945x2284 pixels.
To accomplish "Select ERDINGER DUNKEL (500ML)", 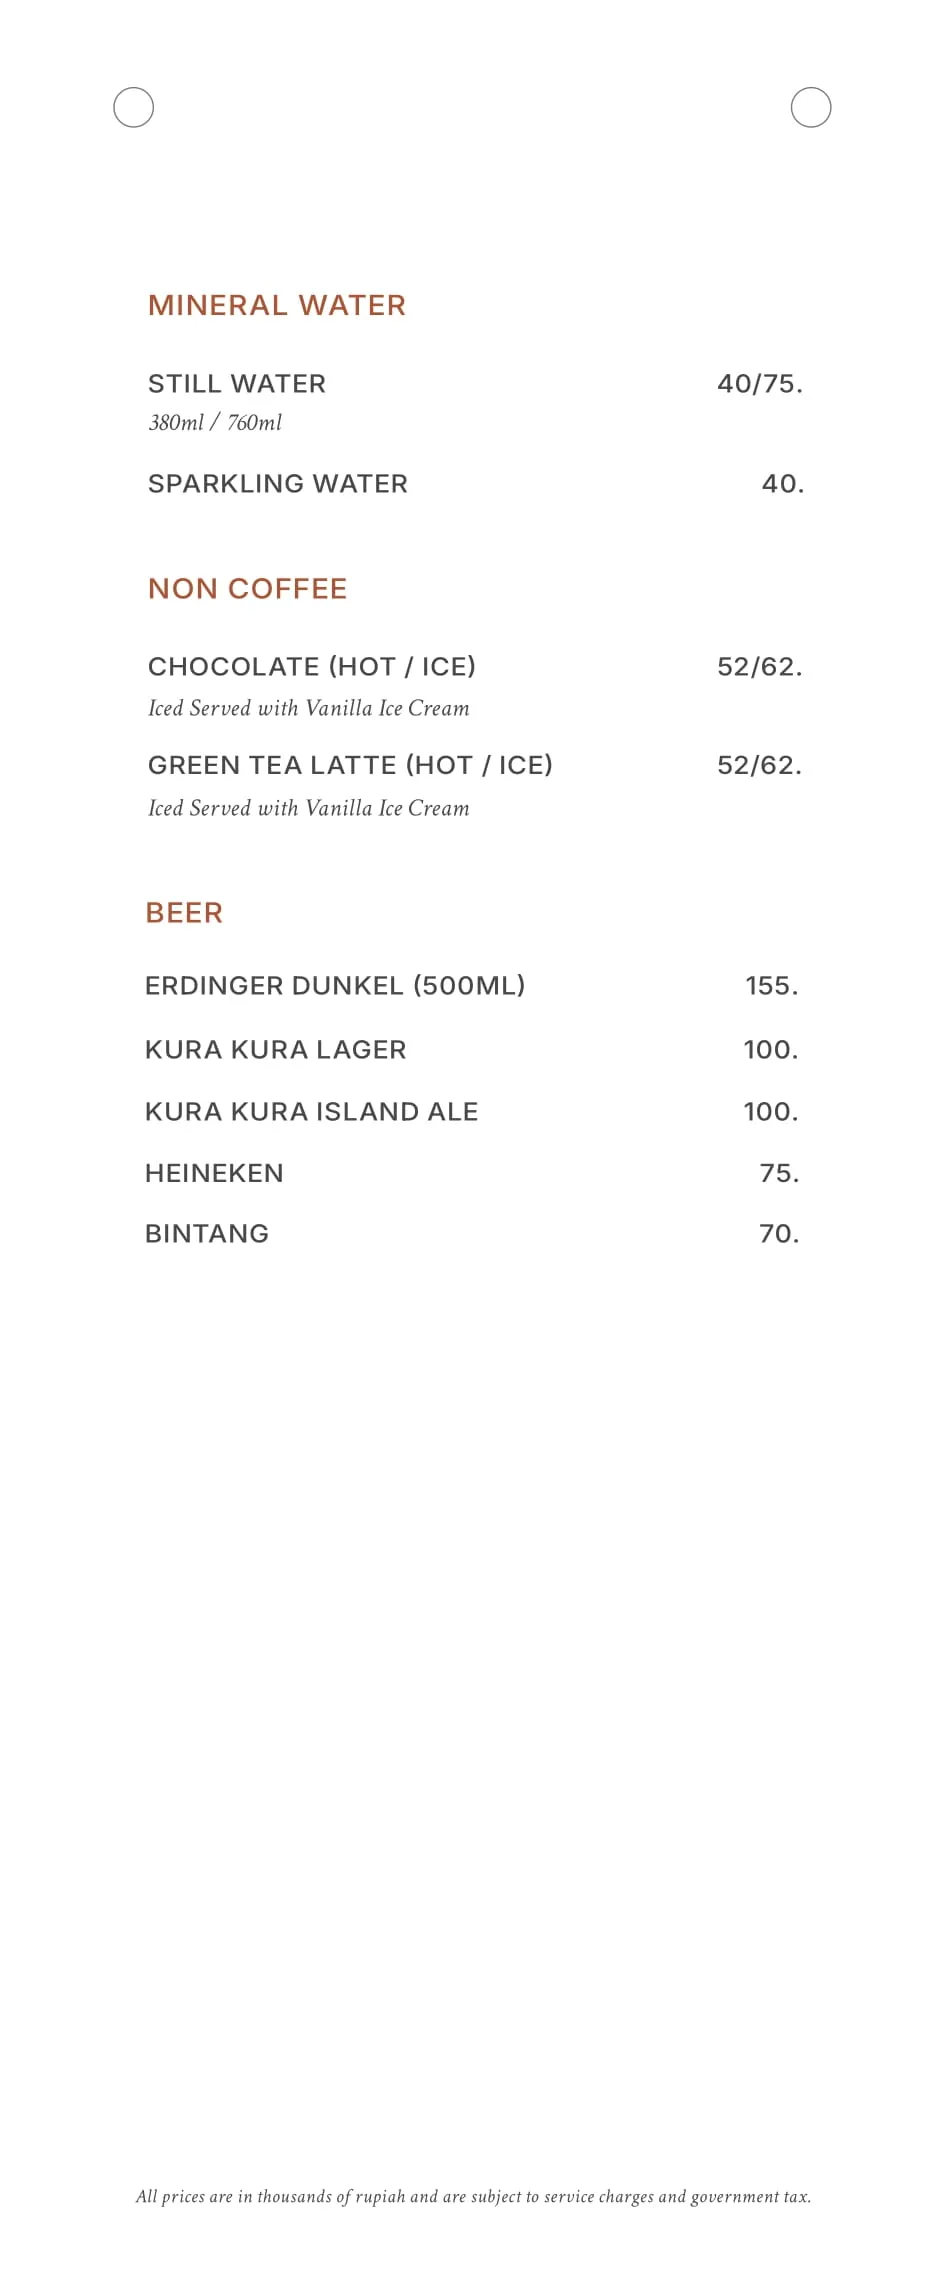I will (335, 986).
